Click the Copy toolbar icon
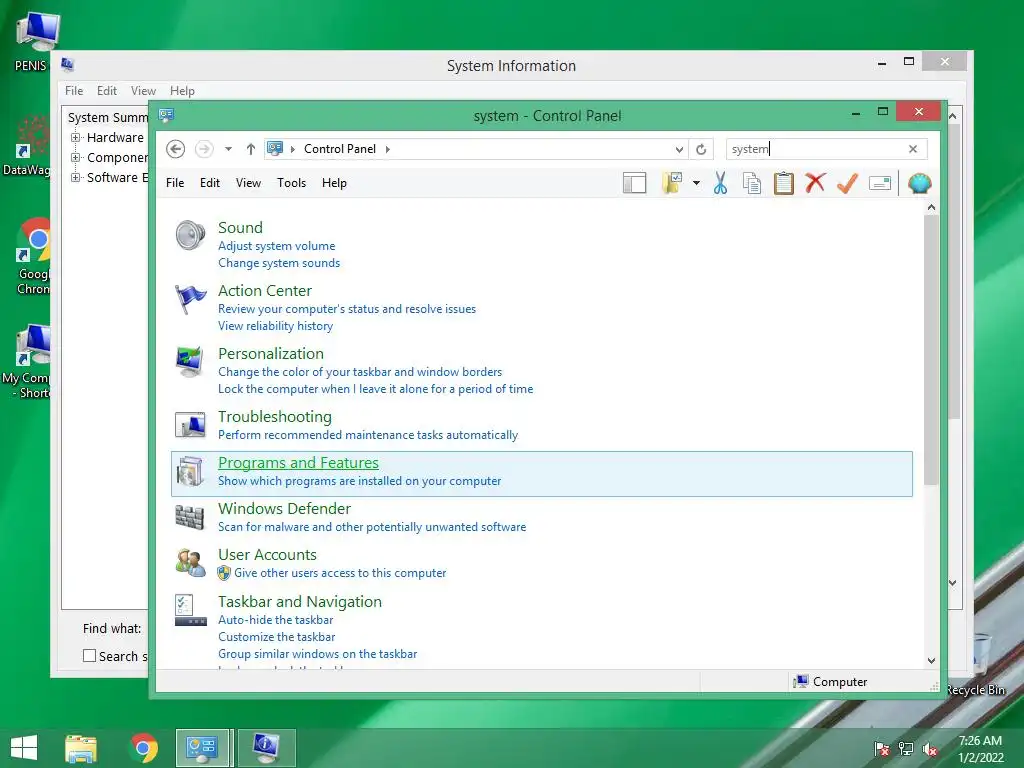Viewport: 1024px width, 768px height. click(752, 184)
